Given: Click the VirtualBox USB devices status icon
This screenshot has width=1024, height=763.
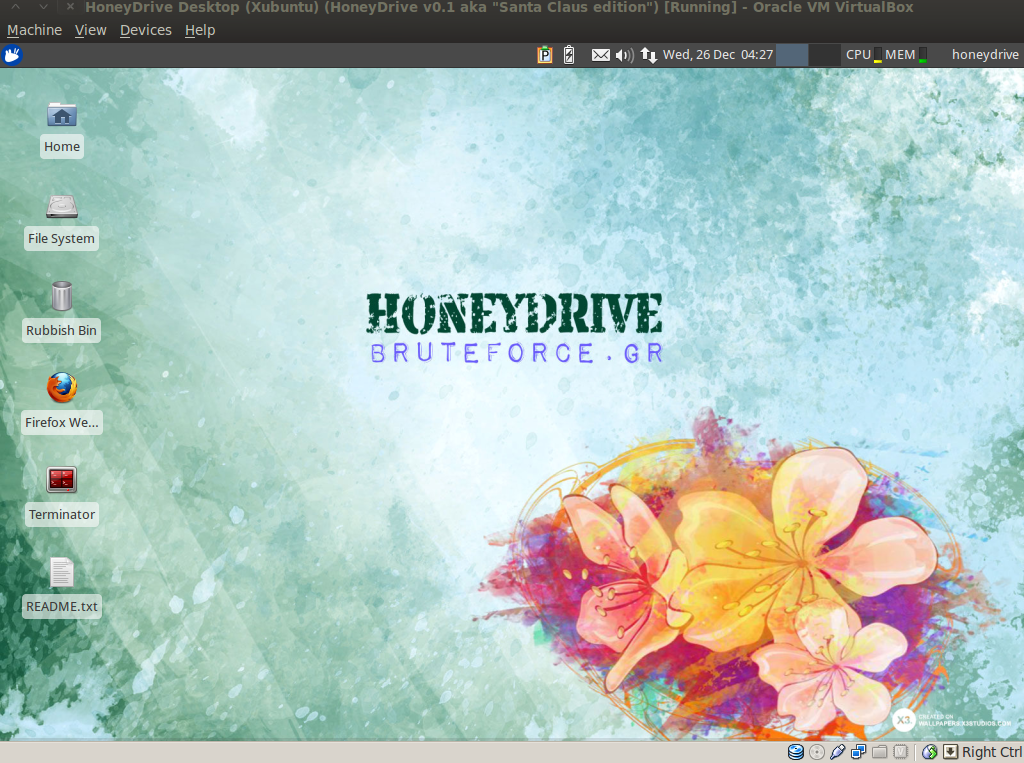Looking at the screenshot, I should [837, 752].
